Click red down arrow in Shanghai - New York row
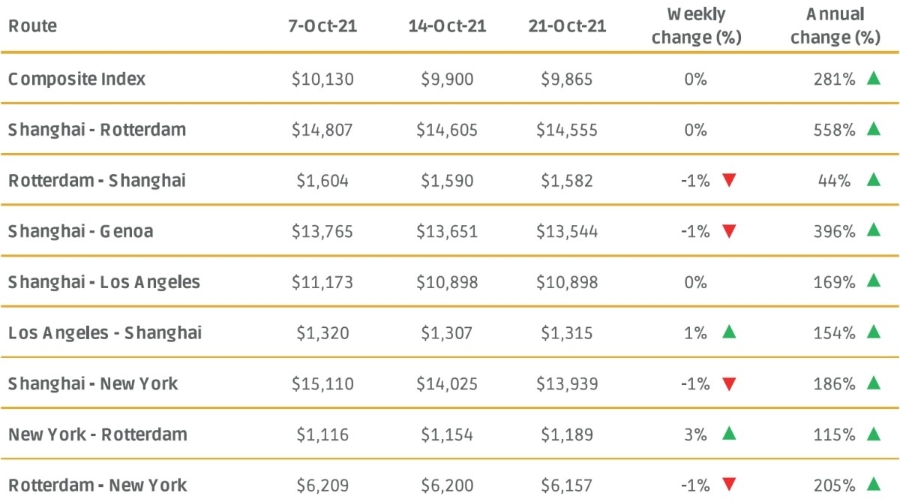The image size is (900, 502). pos(729,383)
